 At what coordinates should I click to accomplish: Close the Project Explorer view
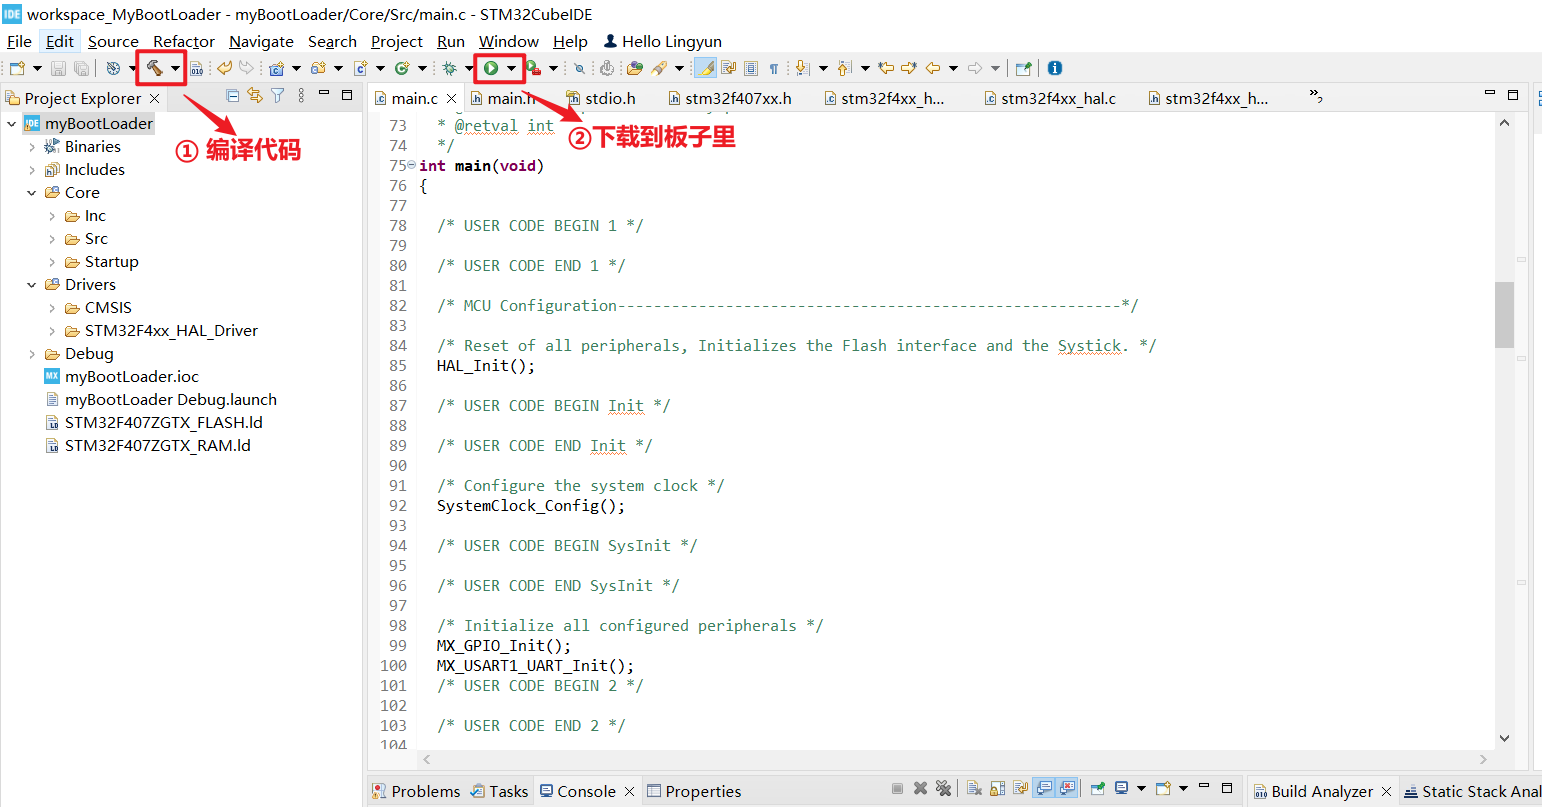(x=155, y=98)
